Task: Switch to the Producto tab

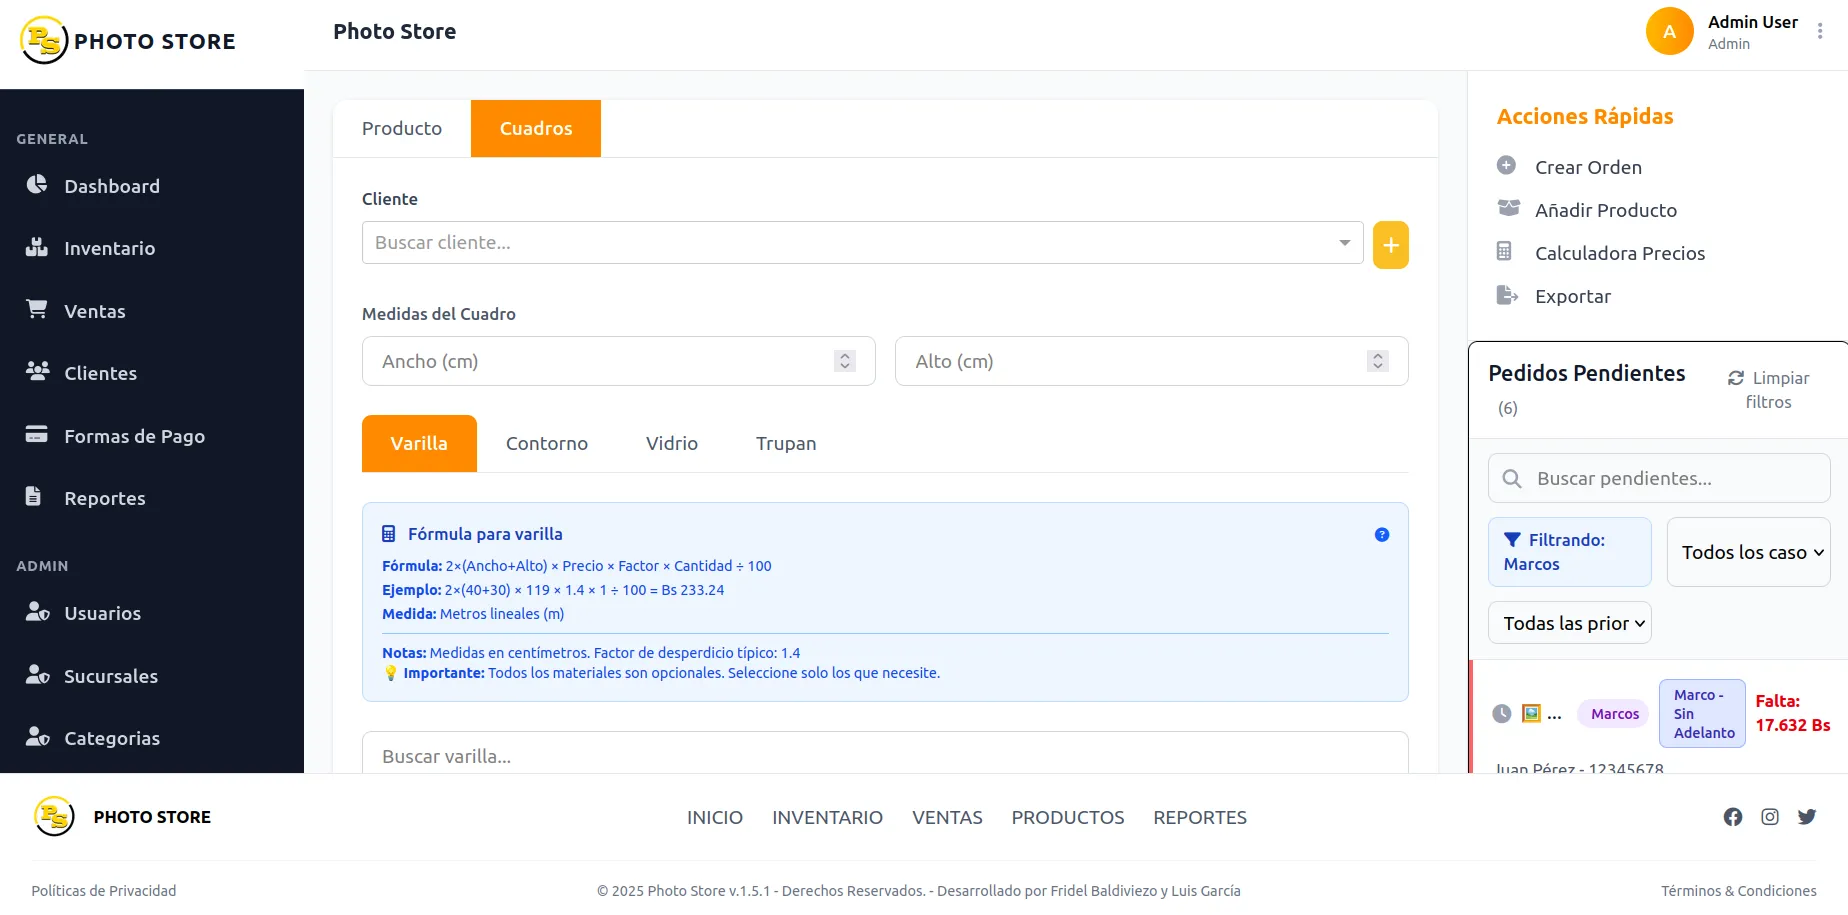Action: click(402, 129)
